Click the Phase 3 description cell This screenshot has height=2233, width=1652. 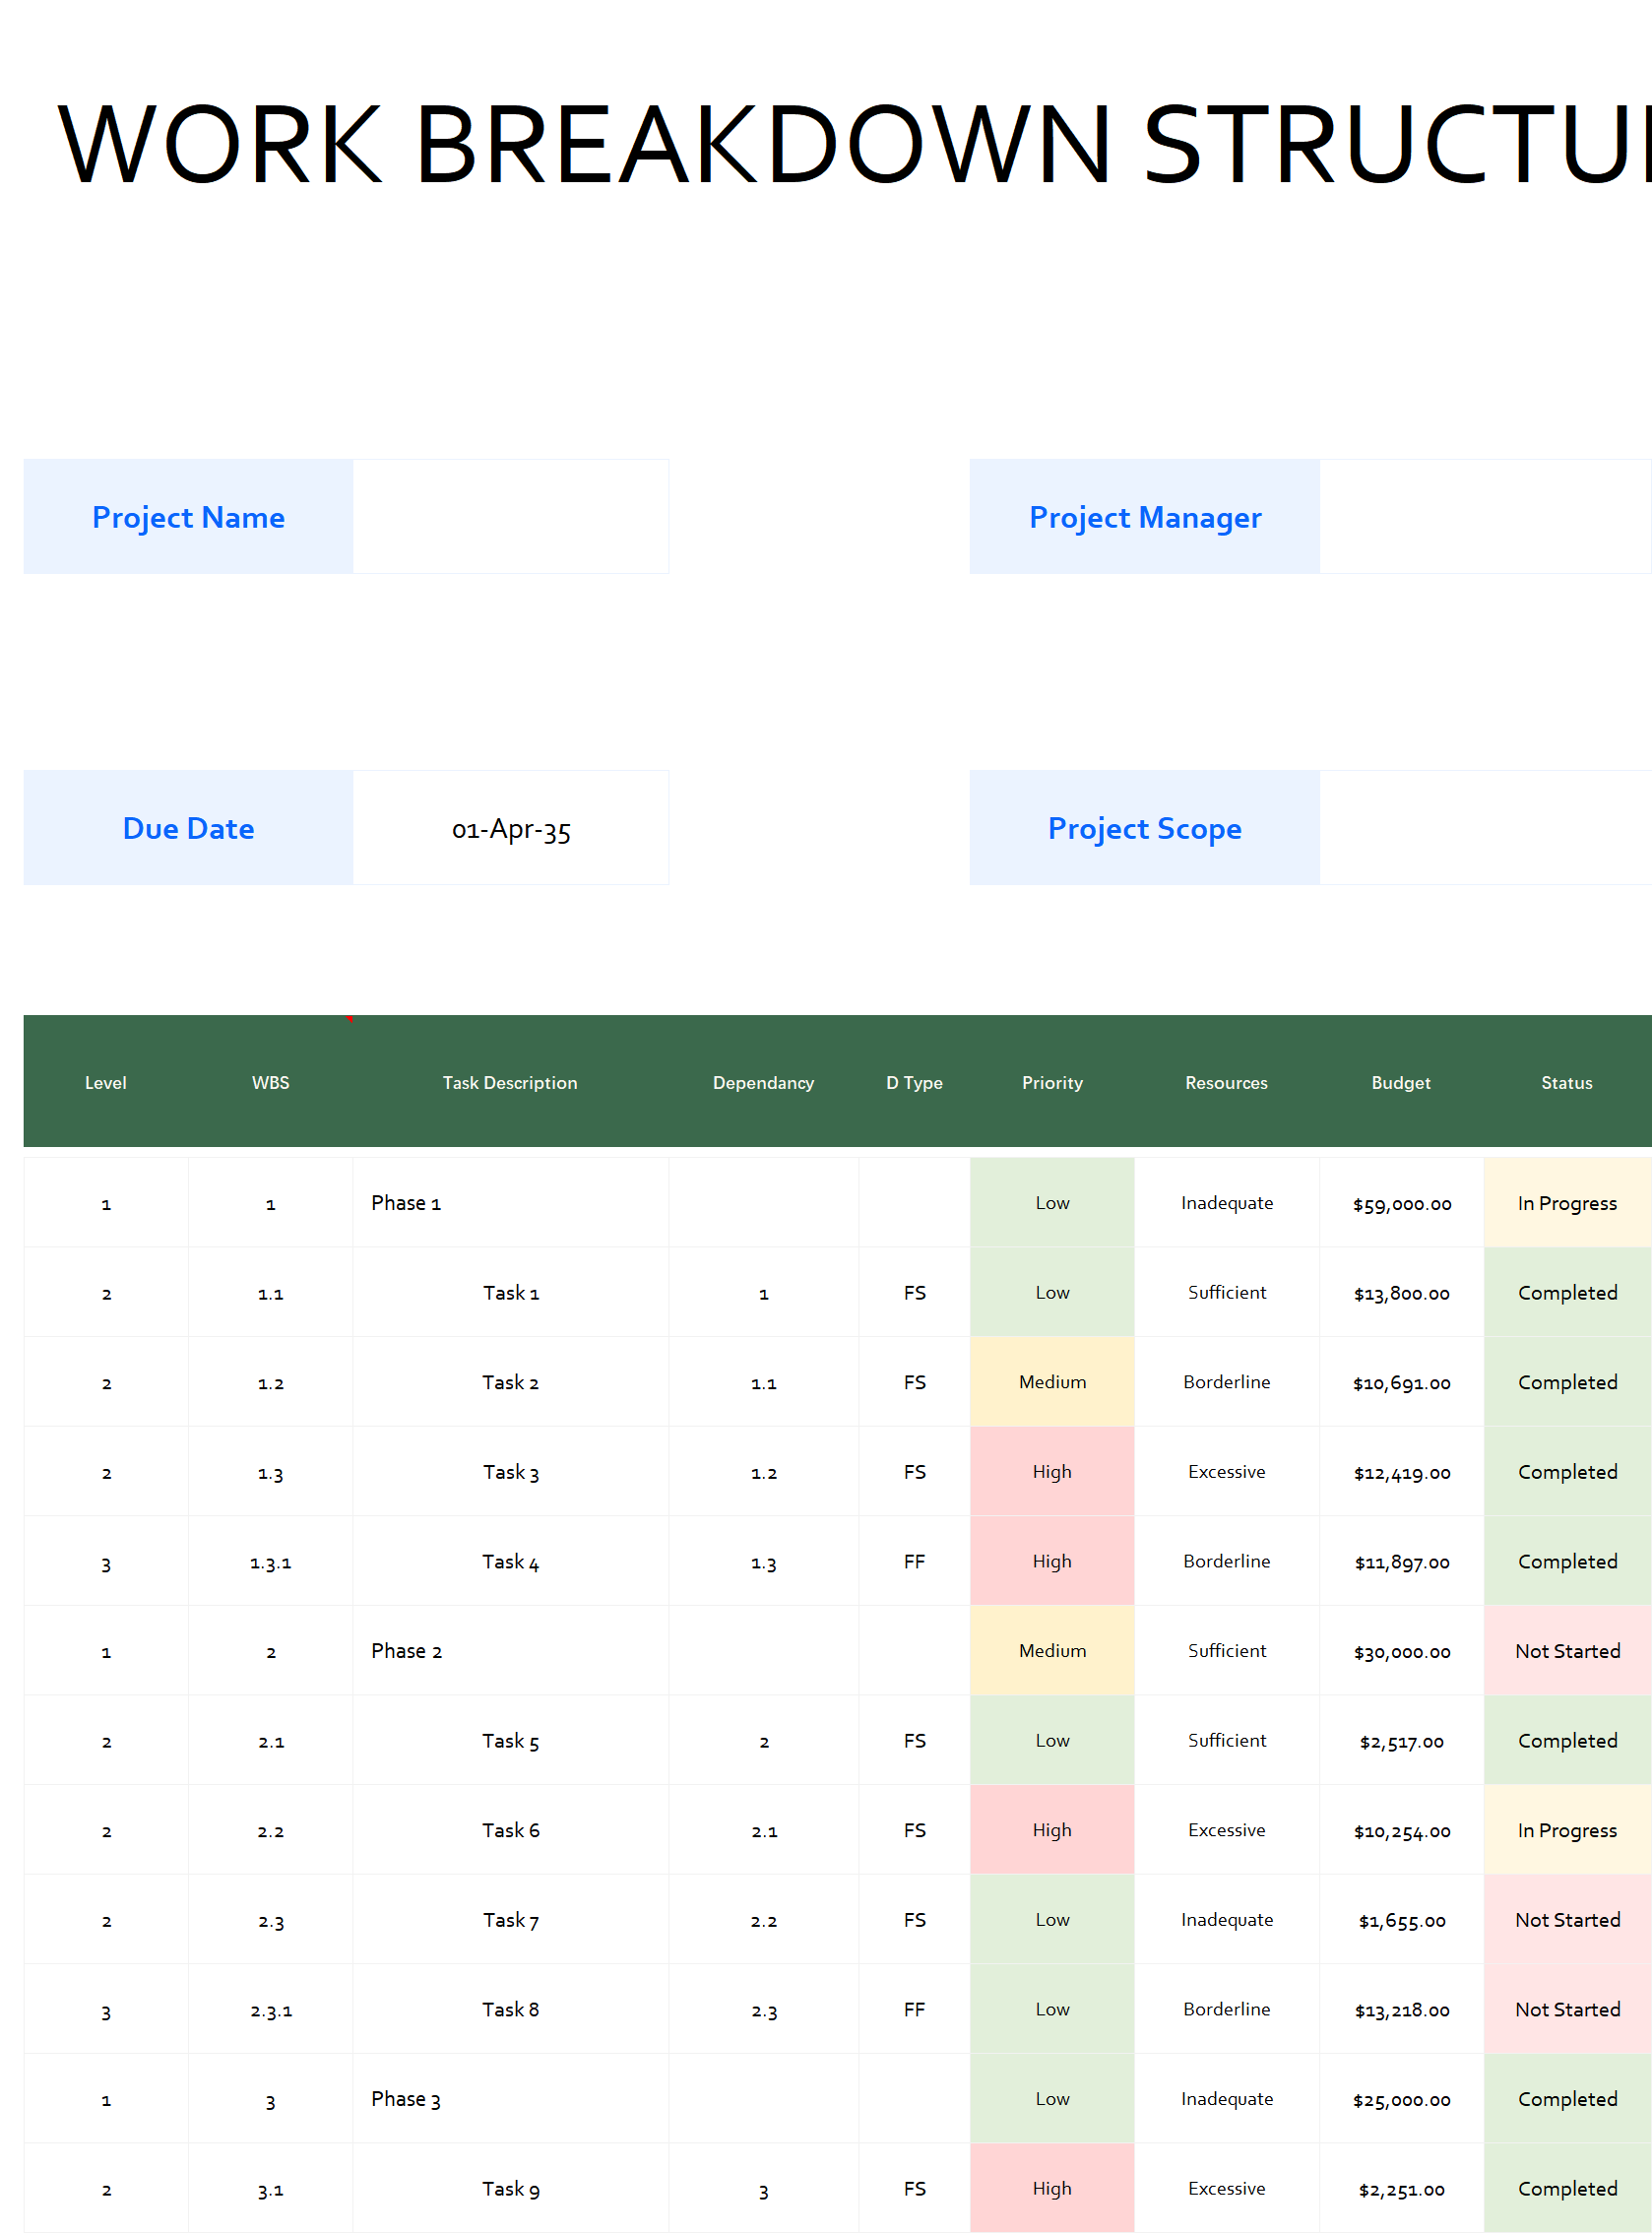click(511, 2098)
